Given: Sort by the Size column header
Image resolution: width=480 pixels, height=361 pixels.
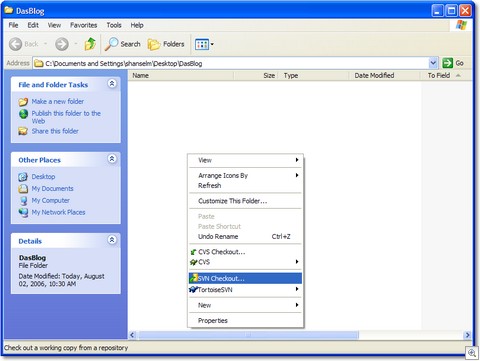Looking at the screenshot, I should tap(256, 76).
